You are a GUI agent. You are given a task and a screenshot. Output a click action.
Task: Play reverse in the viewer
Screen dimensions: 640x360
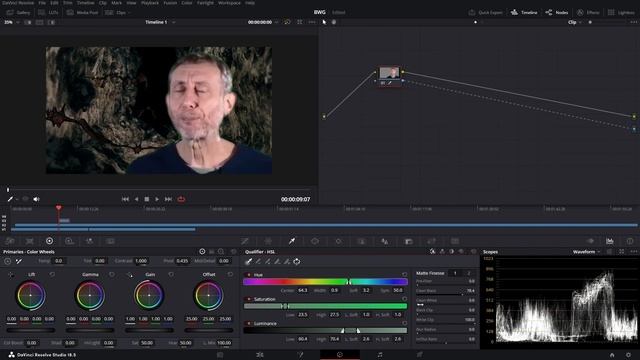[x=136, y=199]
